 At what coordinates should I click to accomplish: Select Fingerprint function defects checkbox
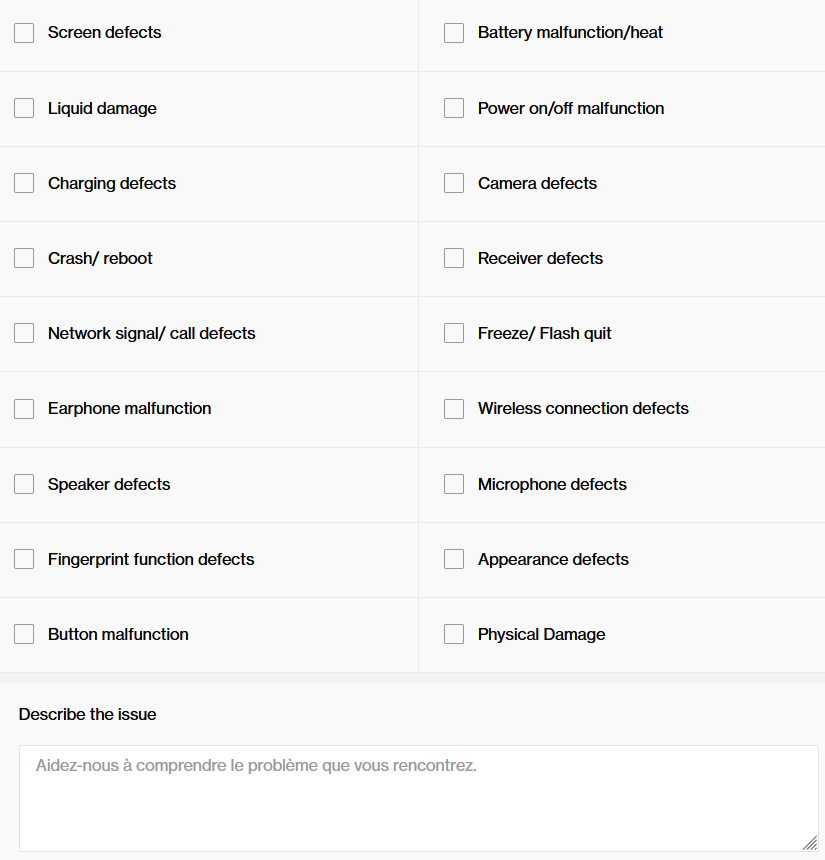pyautogui.click(x=24, y=559)
